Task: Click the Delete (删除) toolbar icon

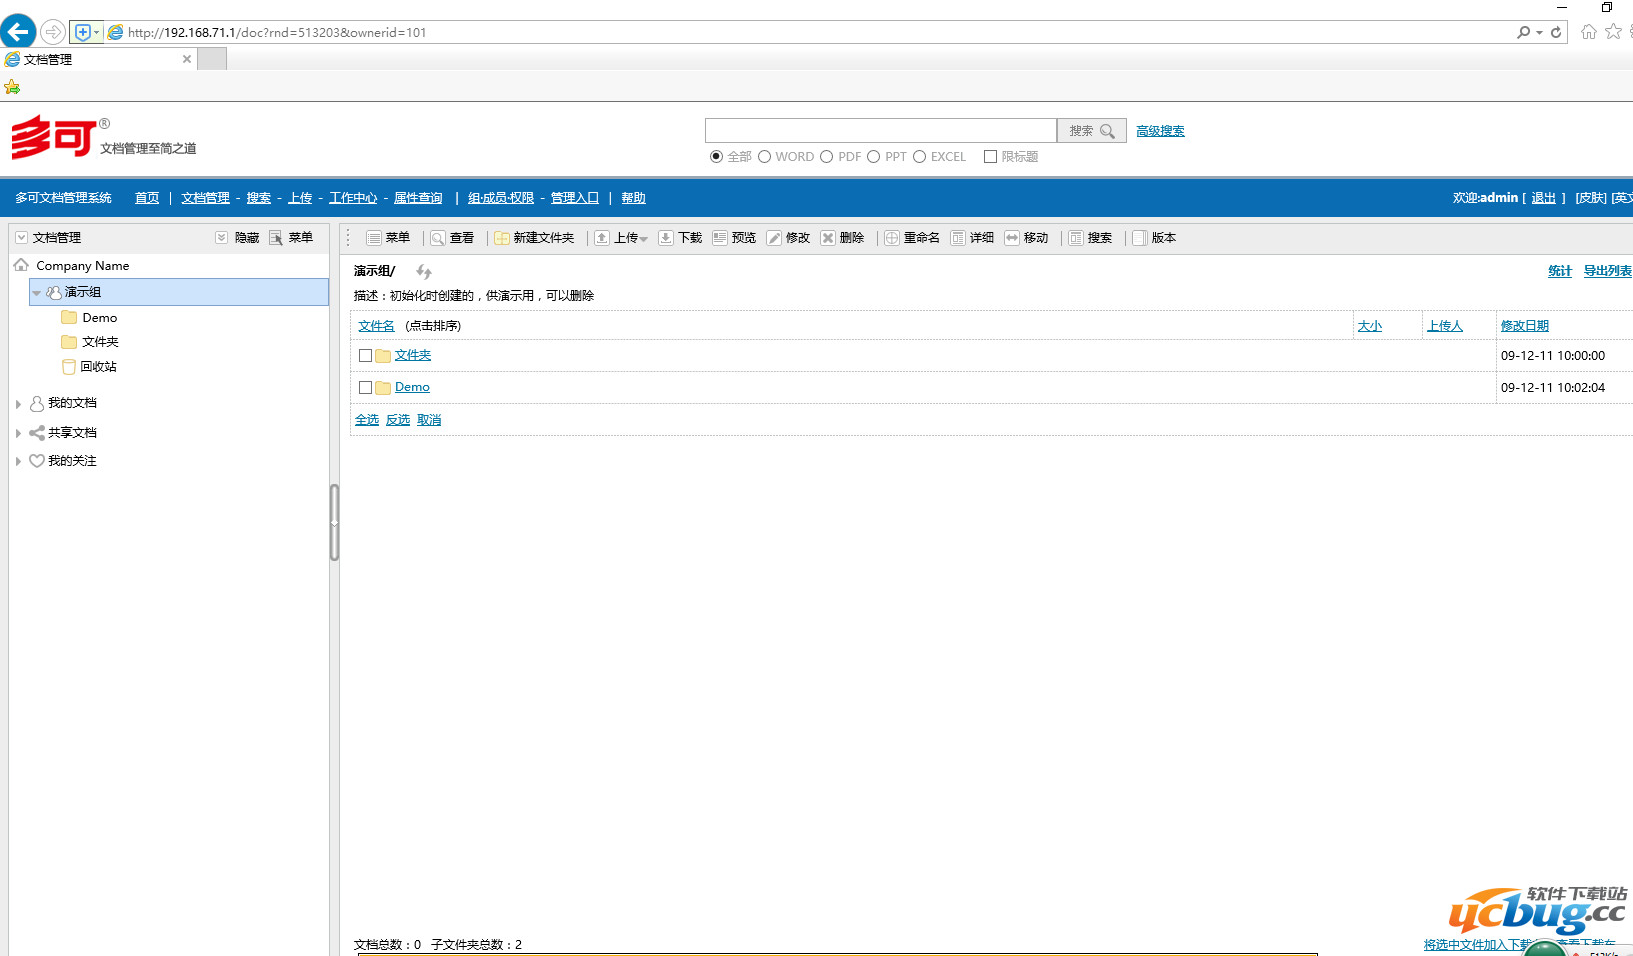Action: point(828,238)
